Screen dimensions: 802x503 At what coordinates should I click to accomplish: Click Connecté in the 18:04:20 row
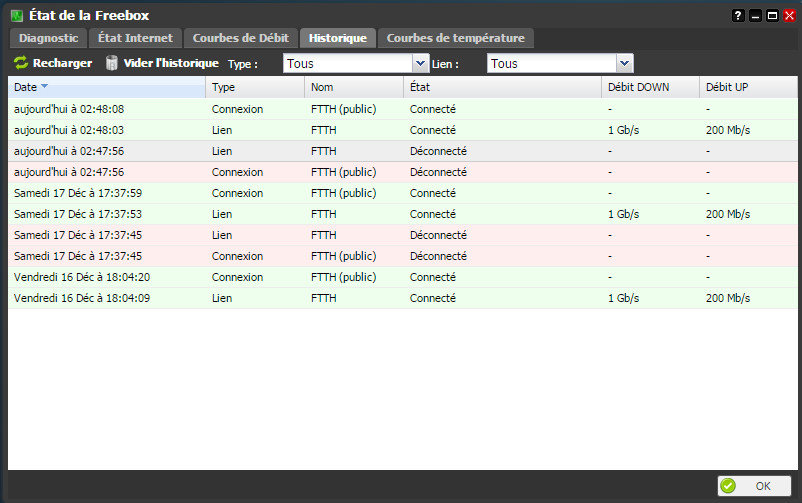coord(433,277)
